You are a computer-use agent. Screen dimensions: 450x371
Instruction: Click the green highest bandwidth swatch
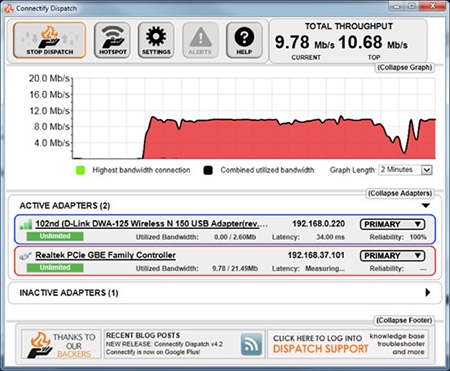click(80, 170)
